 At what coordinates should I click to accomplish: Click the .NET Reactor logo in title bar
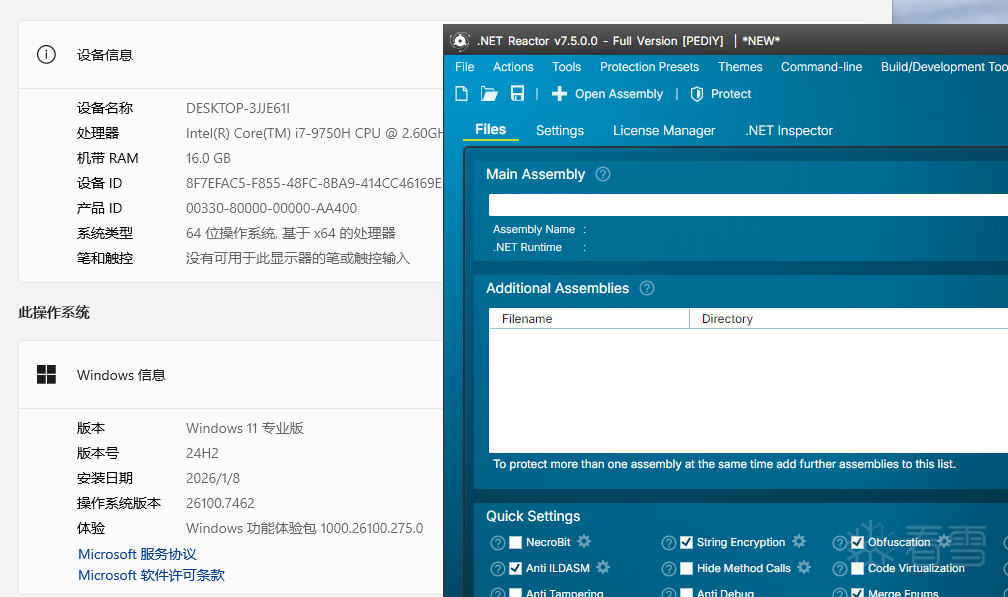pyautogui.click(x=460, y=41)
